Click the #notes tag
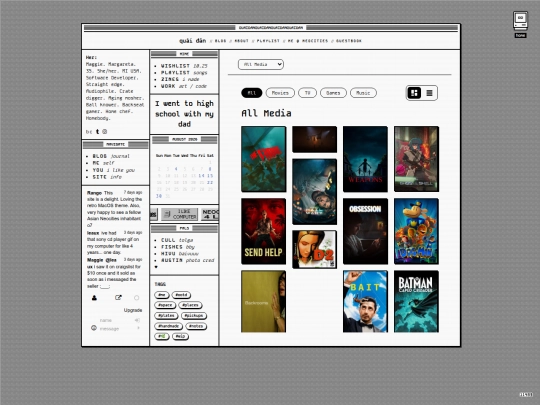Image resolution: width=540 pixels, height=405 pixels. click(196, 326)
